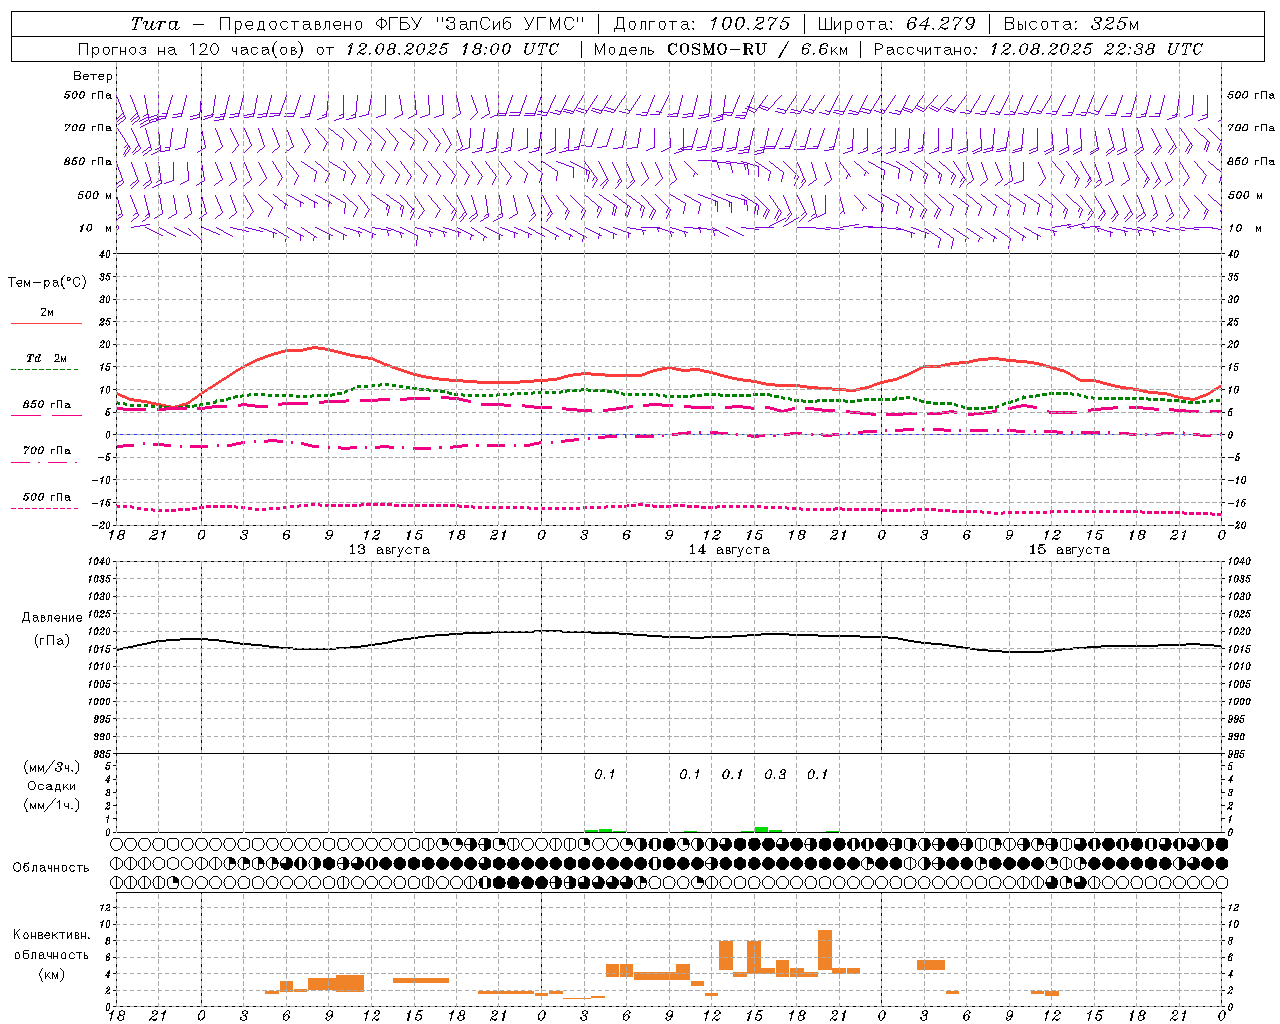Click the "Долгота: 100.275" value
This screenshot has width=1280, height=1024.
tap(701, 24)
